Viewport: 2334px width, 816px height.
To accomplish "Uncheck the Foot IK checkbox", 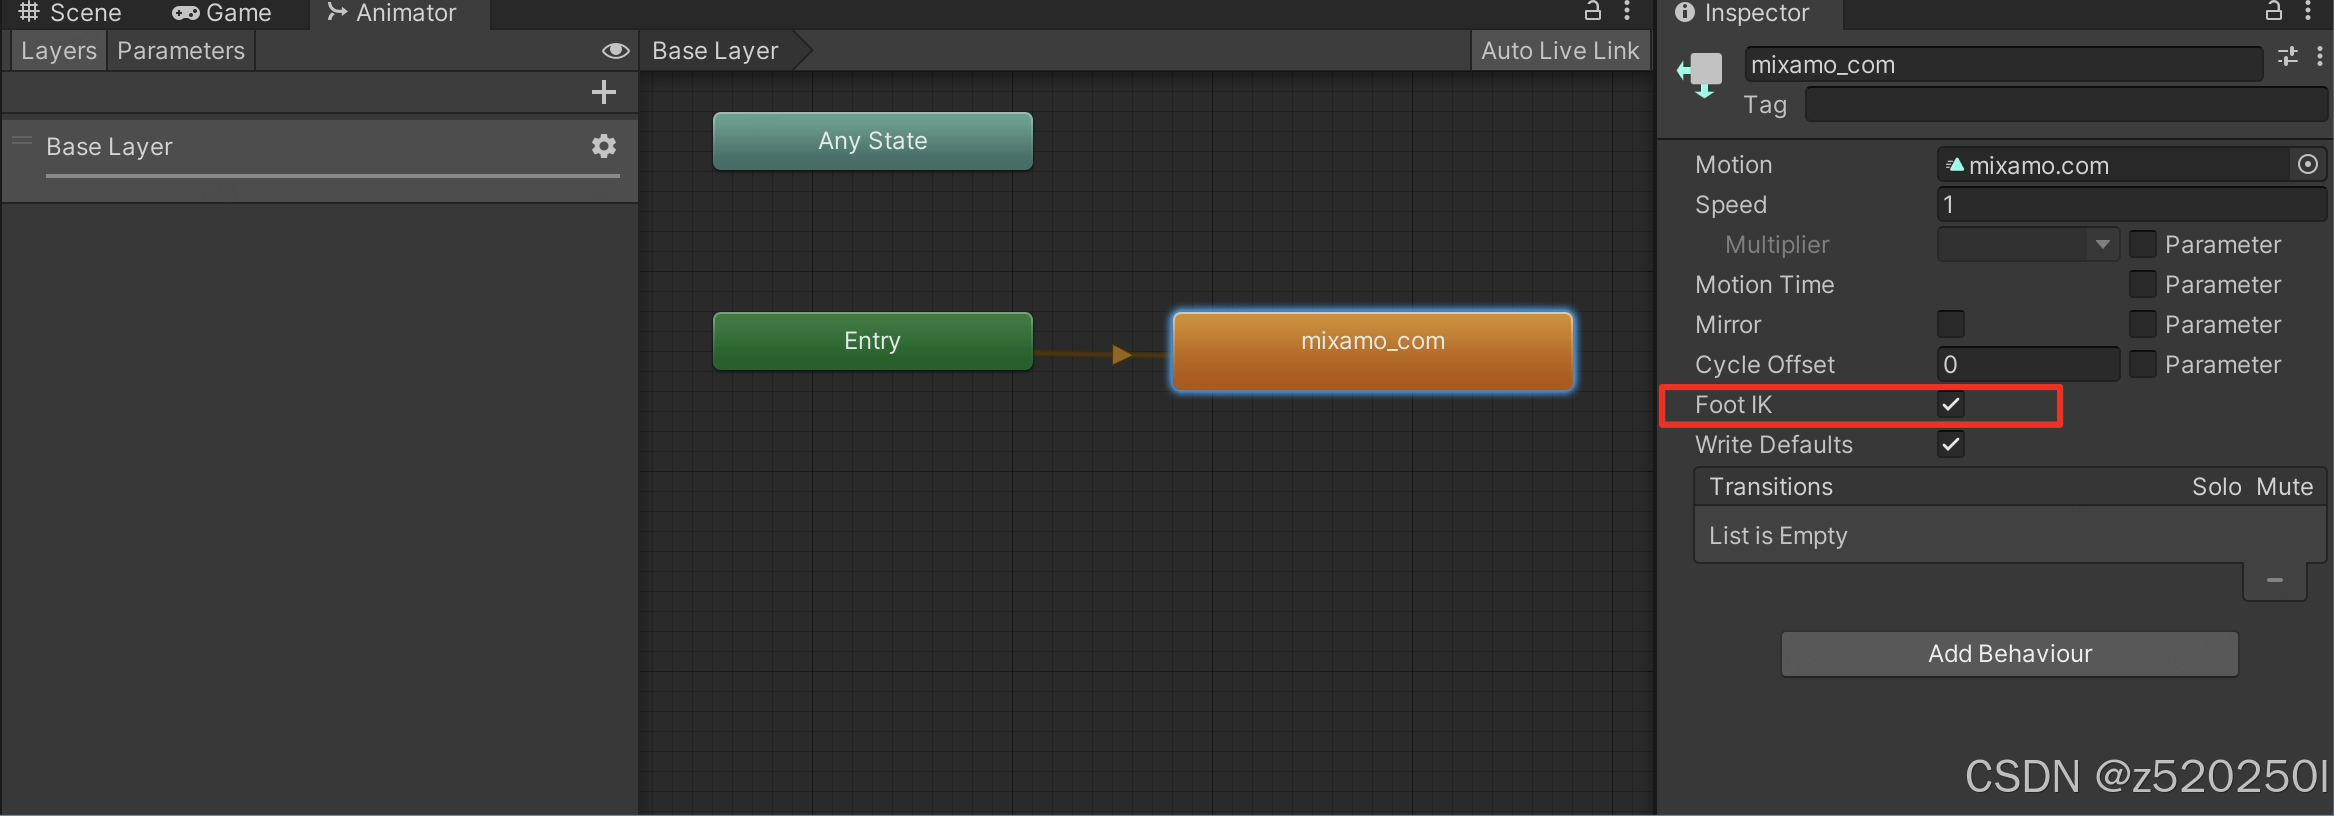I will click(1950, 404).
